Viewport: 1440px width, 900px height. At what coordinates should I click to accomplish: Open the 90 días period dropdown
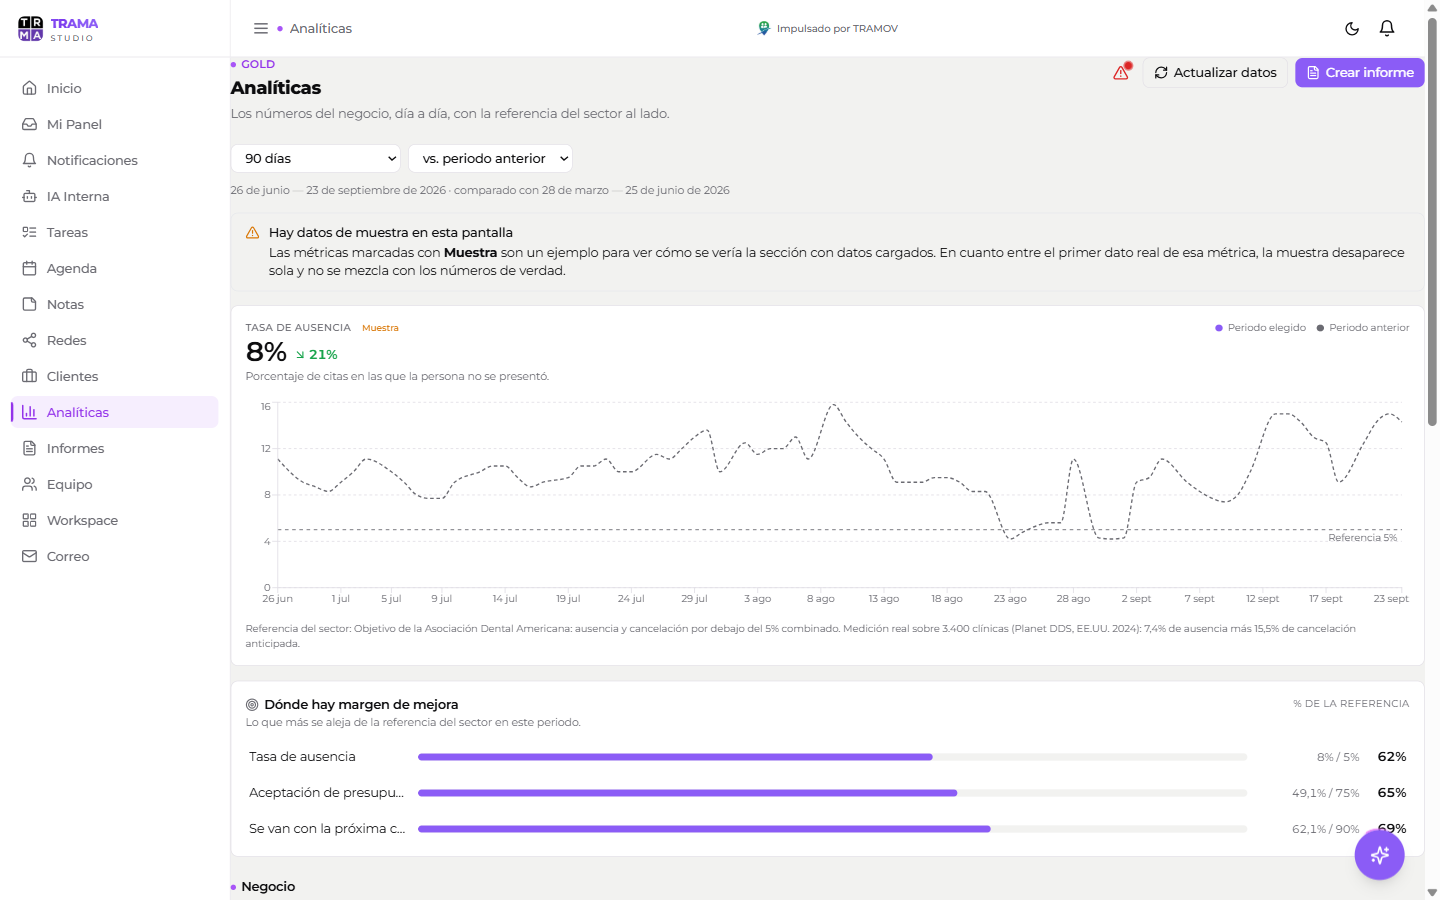(x=316, y=158)
